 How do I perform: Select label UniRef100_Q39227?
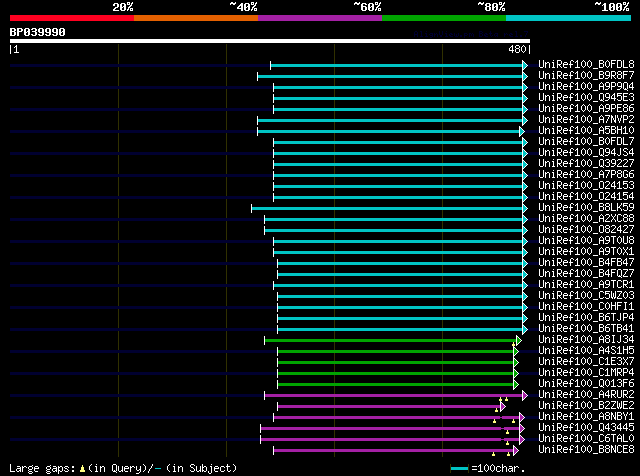[586, 164]
